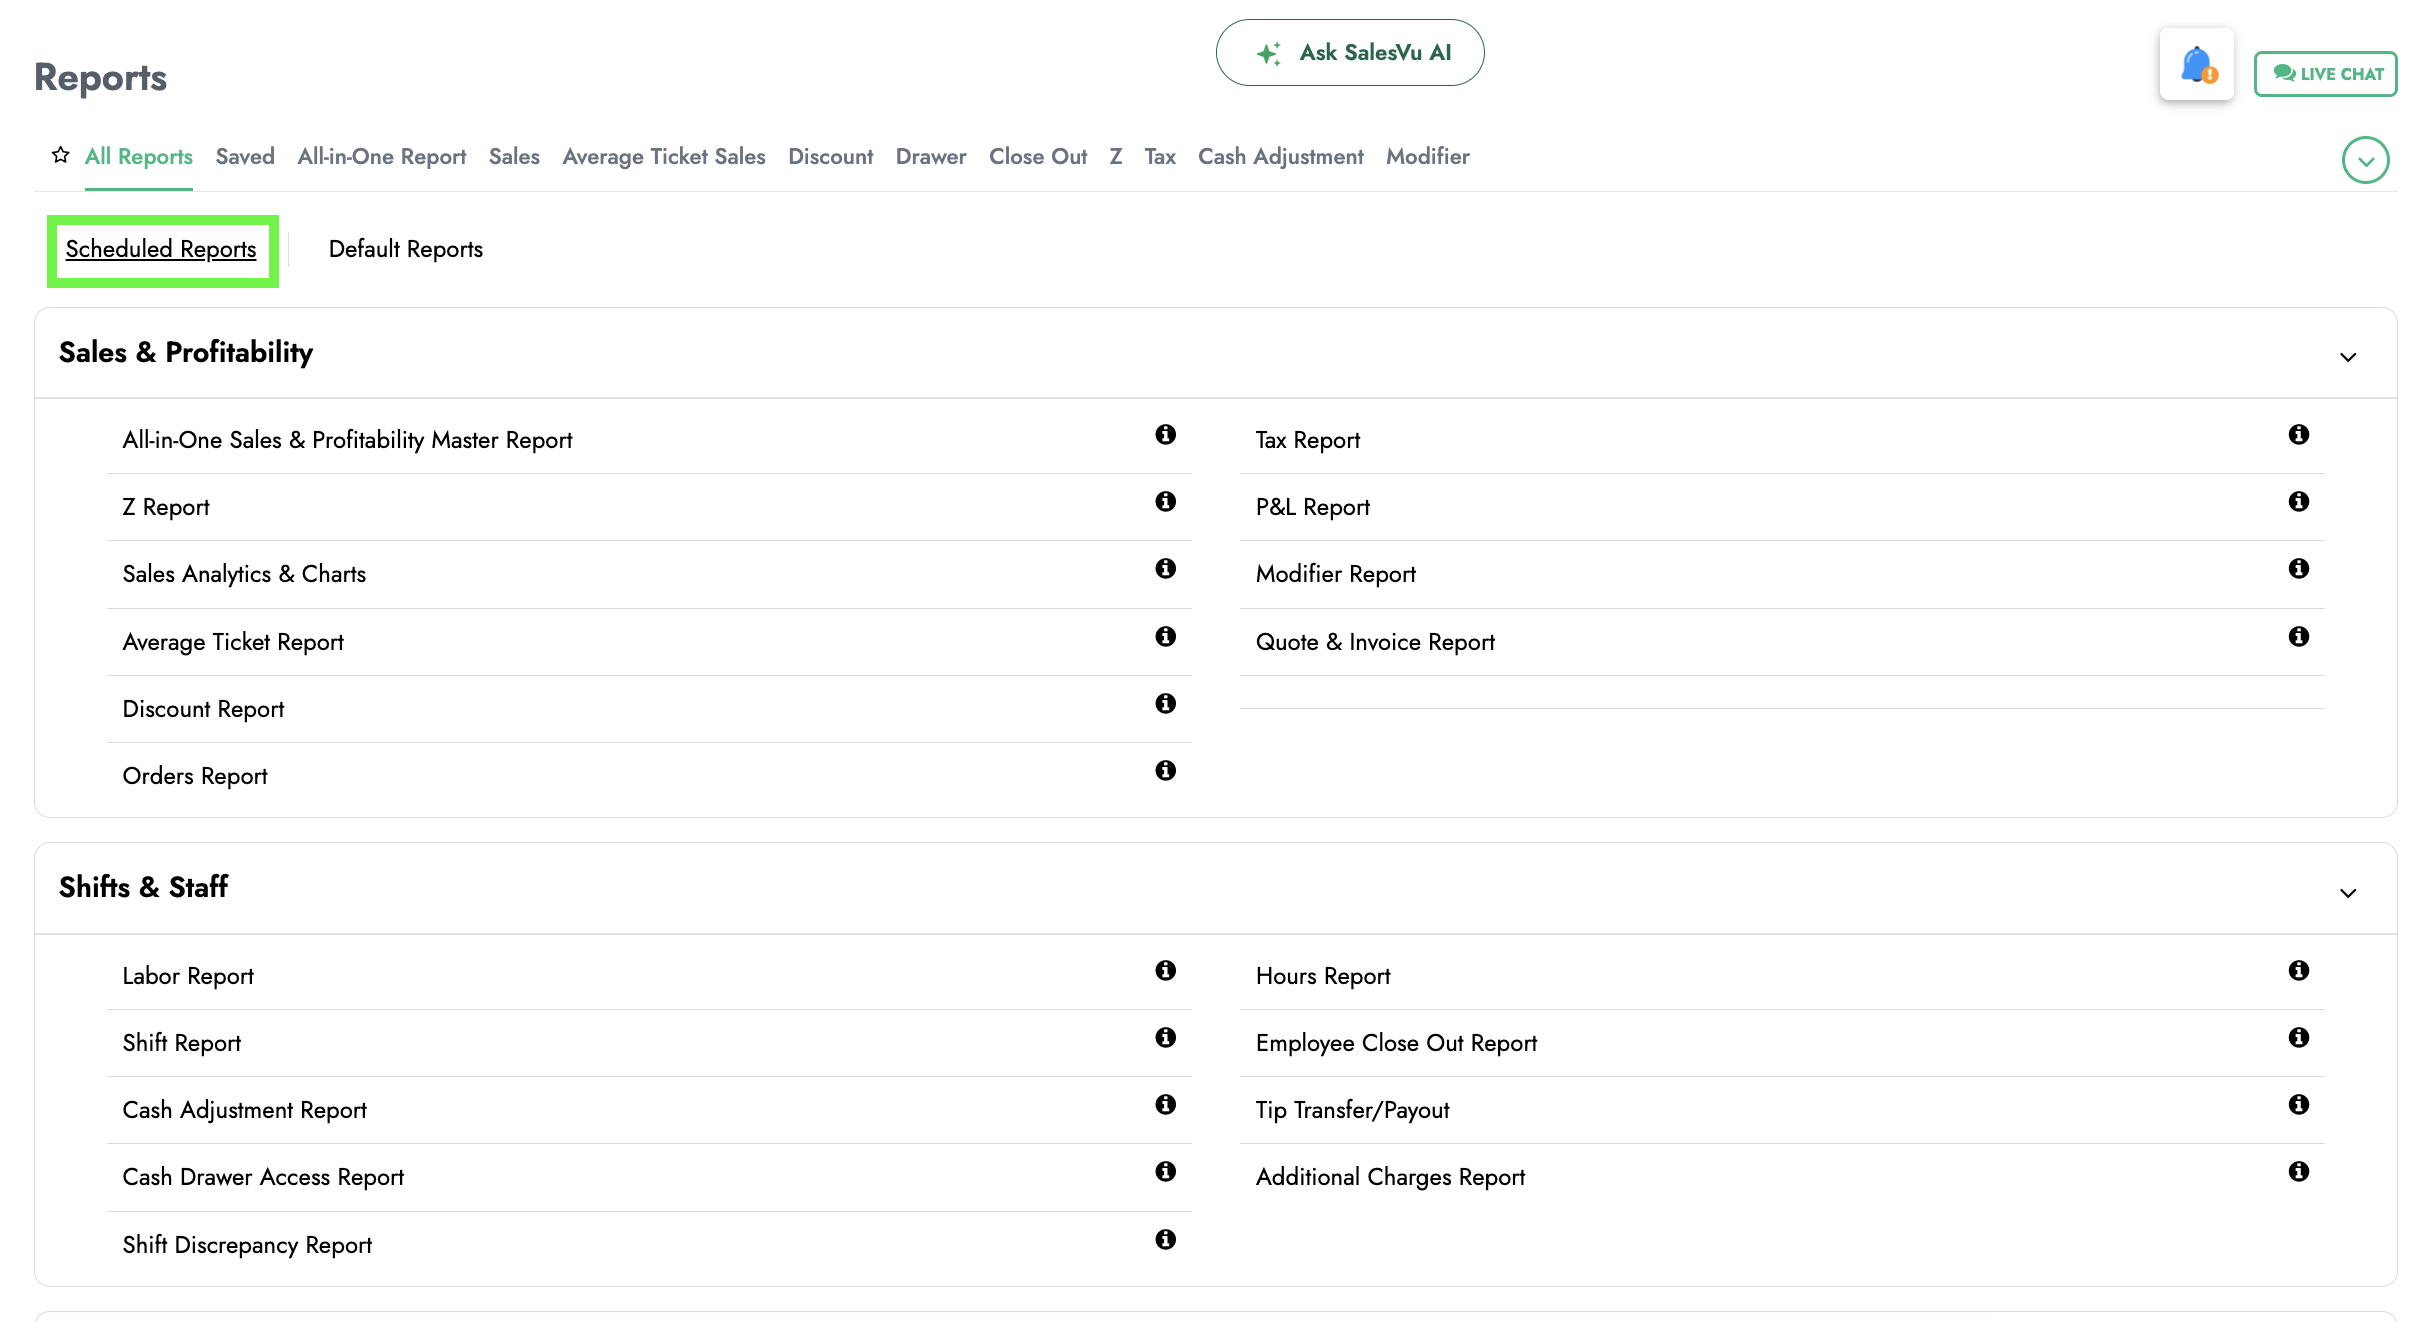Open the Sales Analytics & Charts report
The height and width of the screenshot is (1322, 2424).
point(244,575)
